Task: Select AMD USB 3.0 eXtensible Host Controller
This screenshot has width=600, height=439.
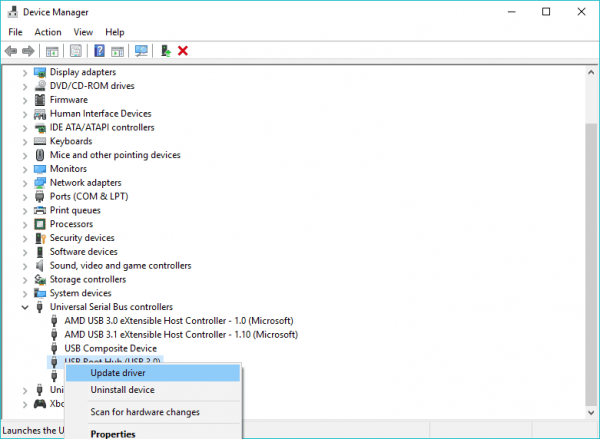Action: 179,321
